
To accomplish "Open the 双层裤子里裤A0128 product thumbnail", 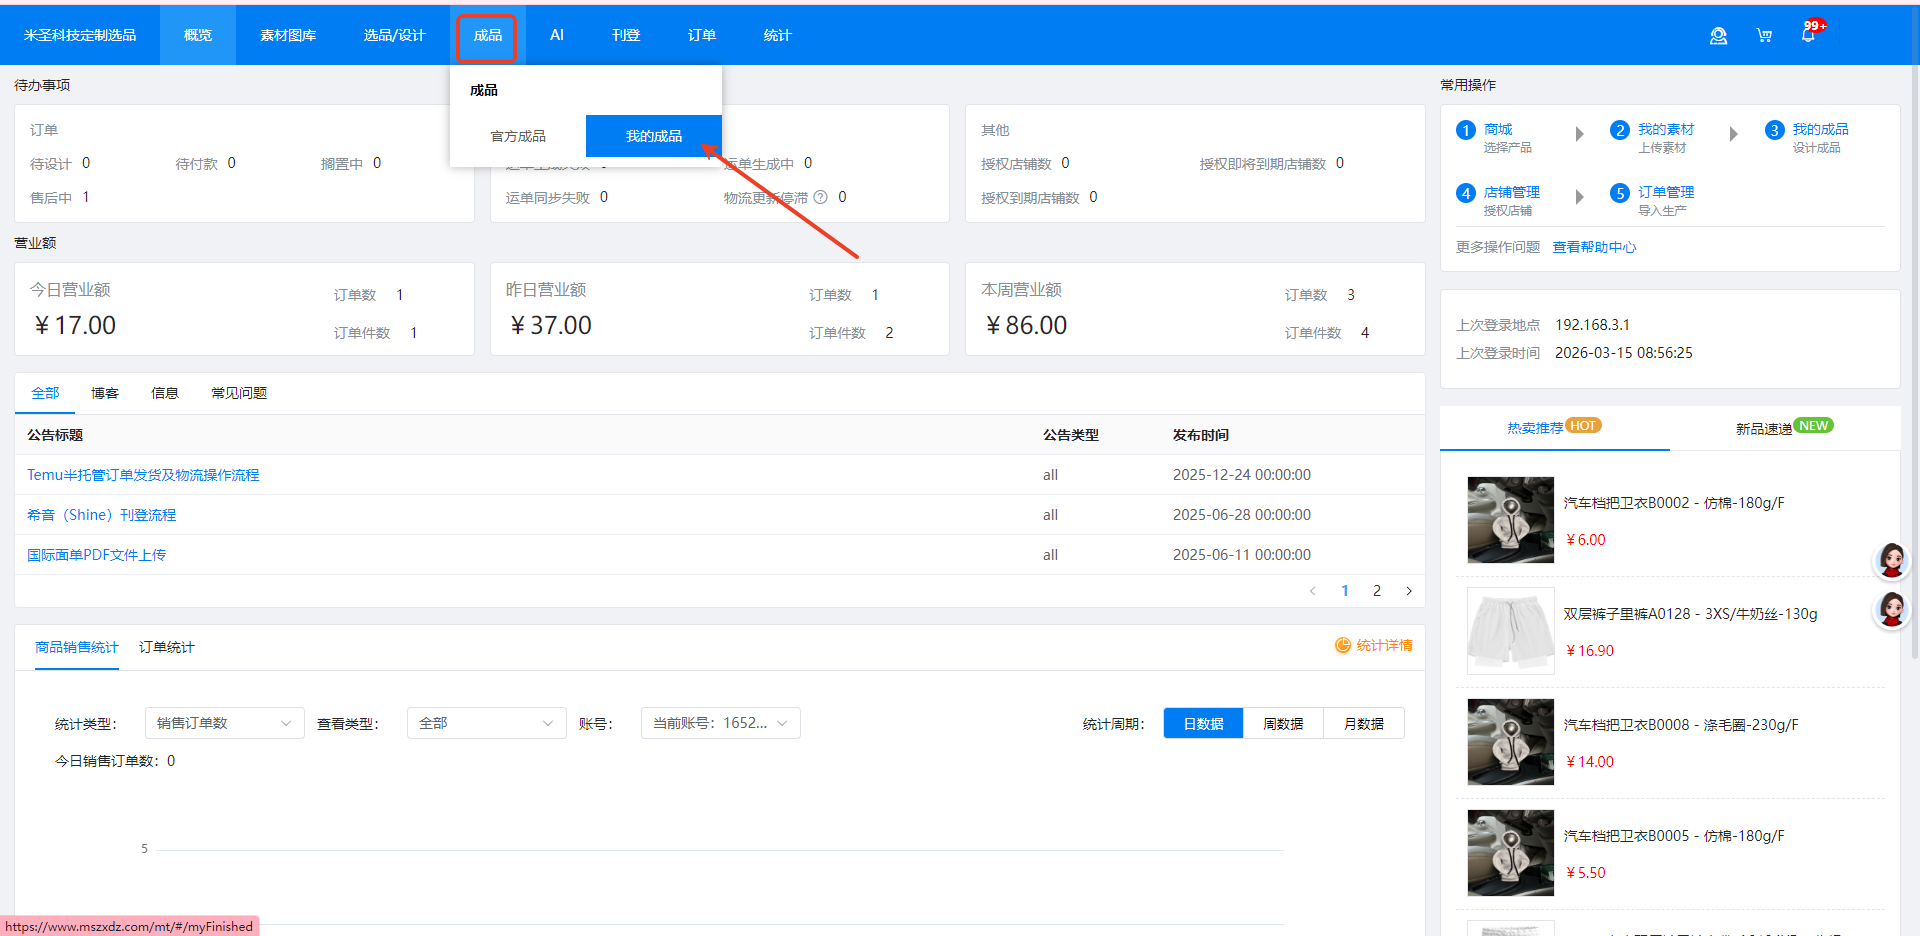I will click(1510, 631).
